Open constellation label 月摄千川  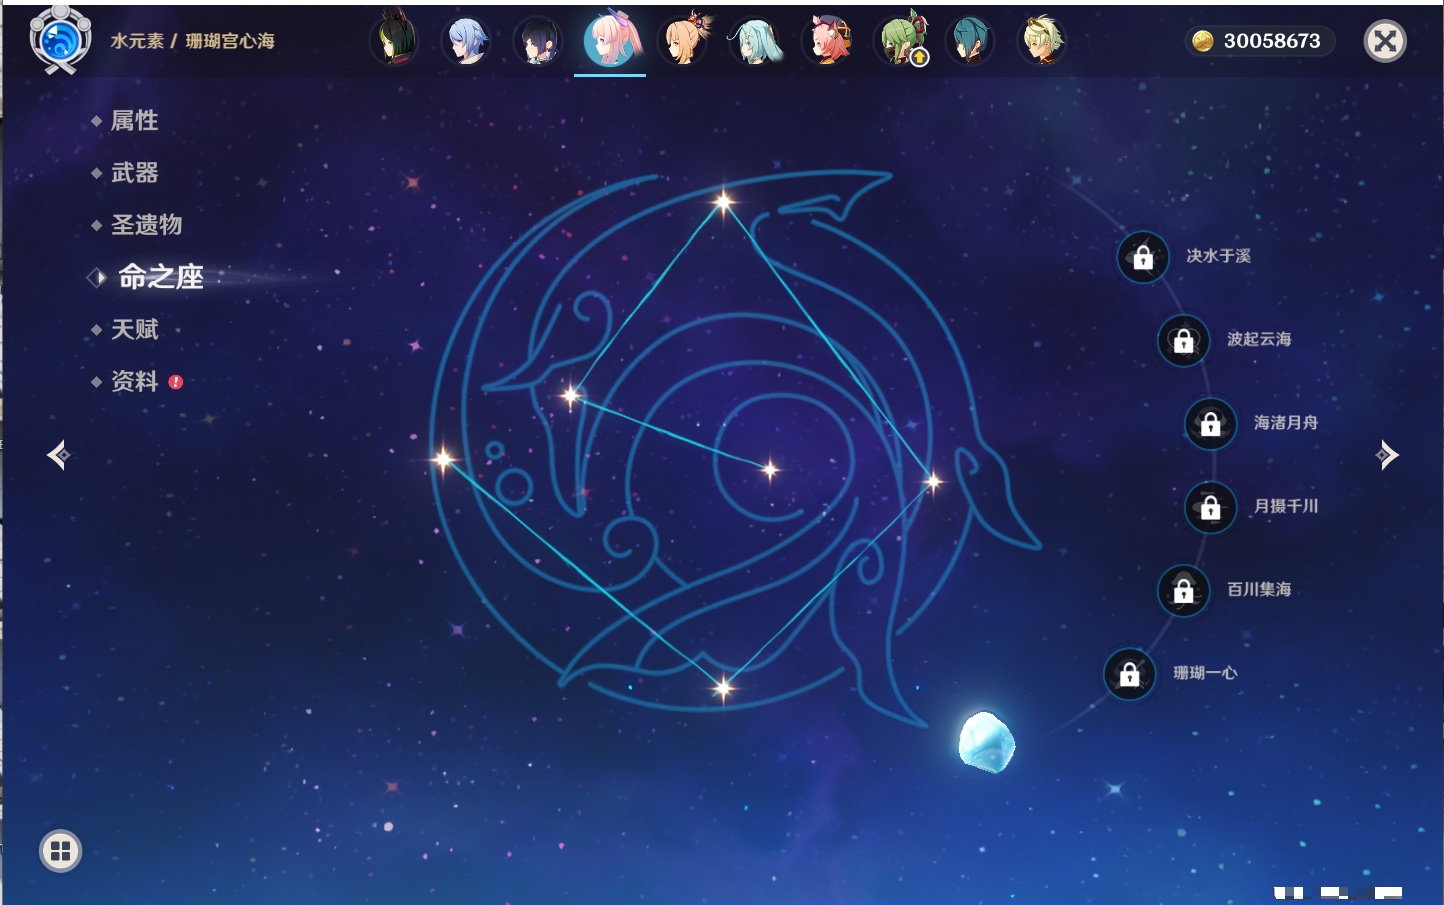(x=1286, y=506)
